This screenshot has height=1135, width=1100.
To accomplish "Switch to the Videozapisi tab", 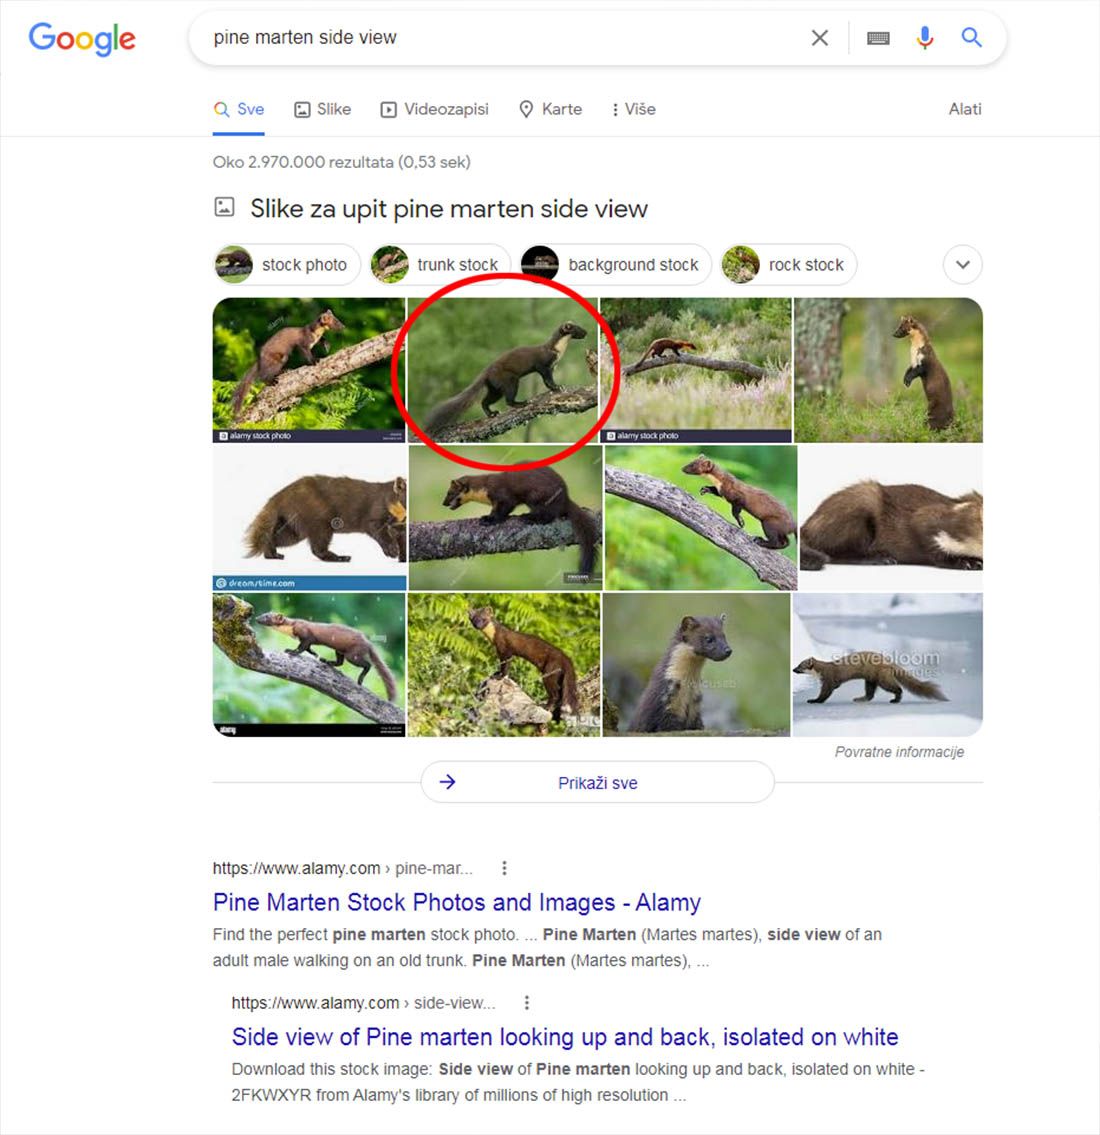I will tap(435, 109).
